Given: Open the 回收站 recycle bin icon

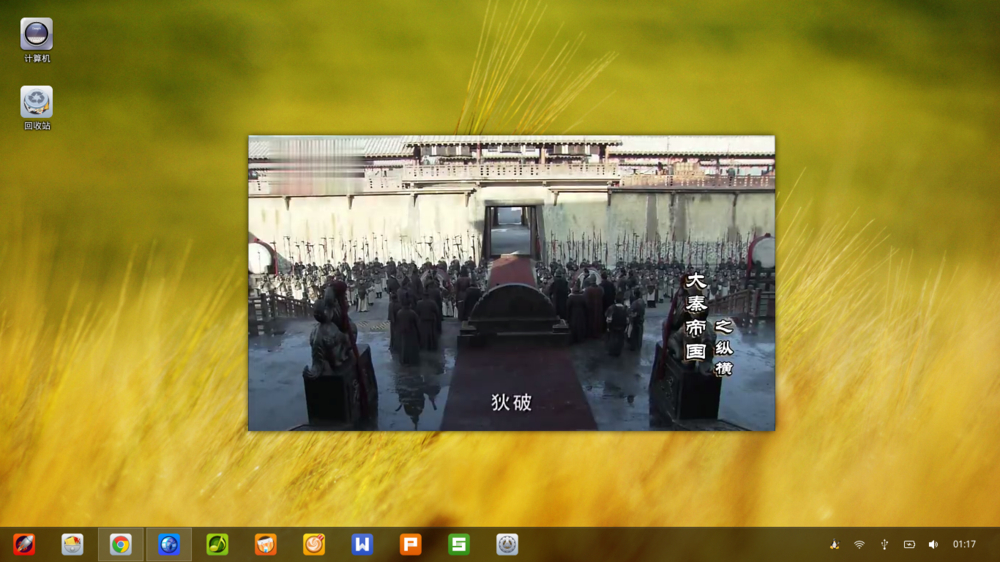Looking at the screenshot, I should [x=36, y=108].
